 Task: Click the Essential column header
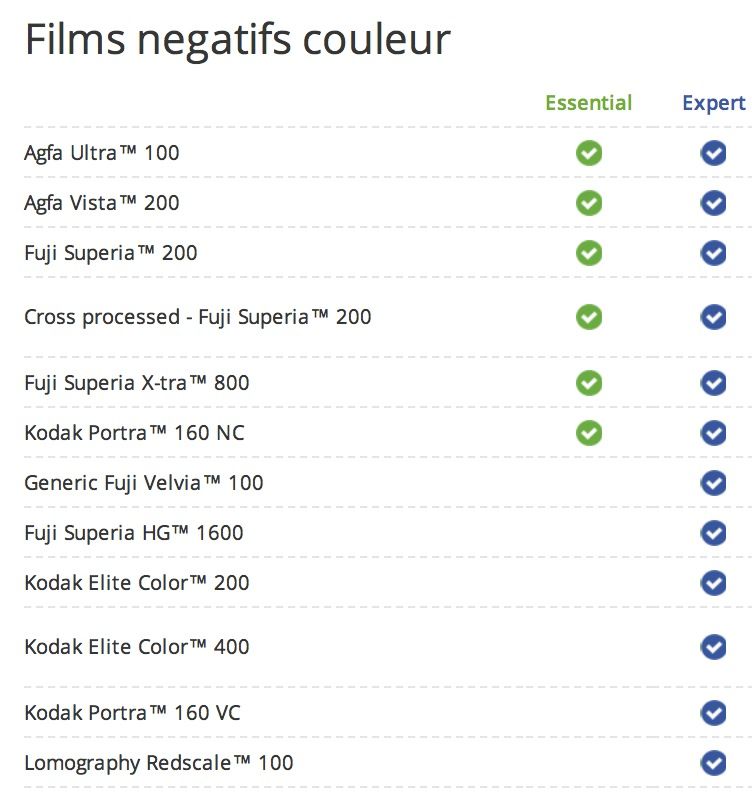coord(588,103)
